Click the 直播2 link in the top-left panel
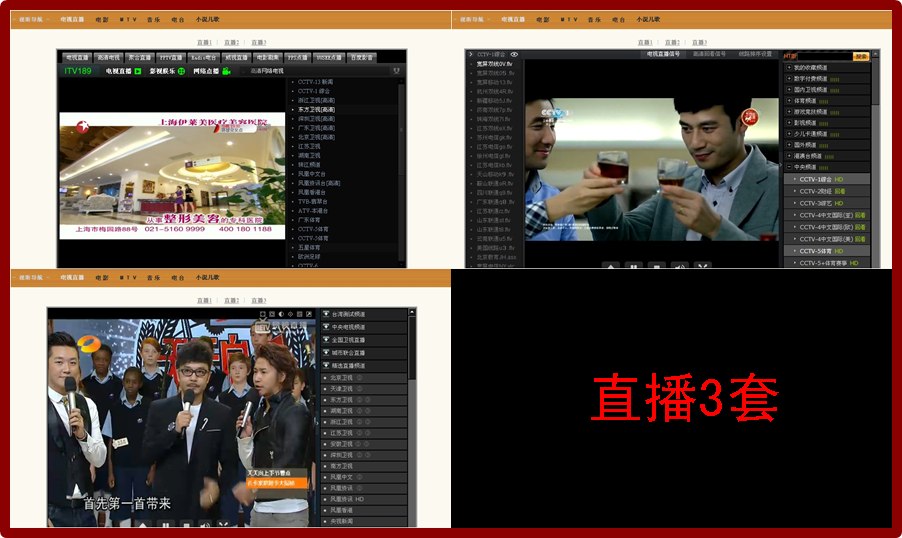902x538 pixels. tap(231, 42)
